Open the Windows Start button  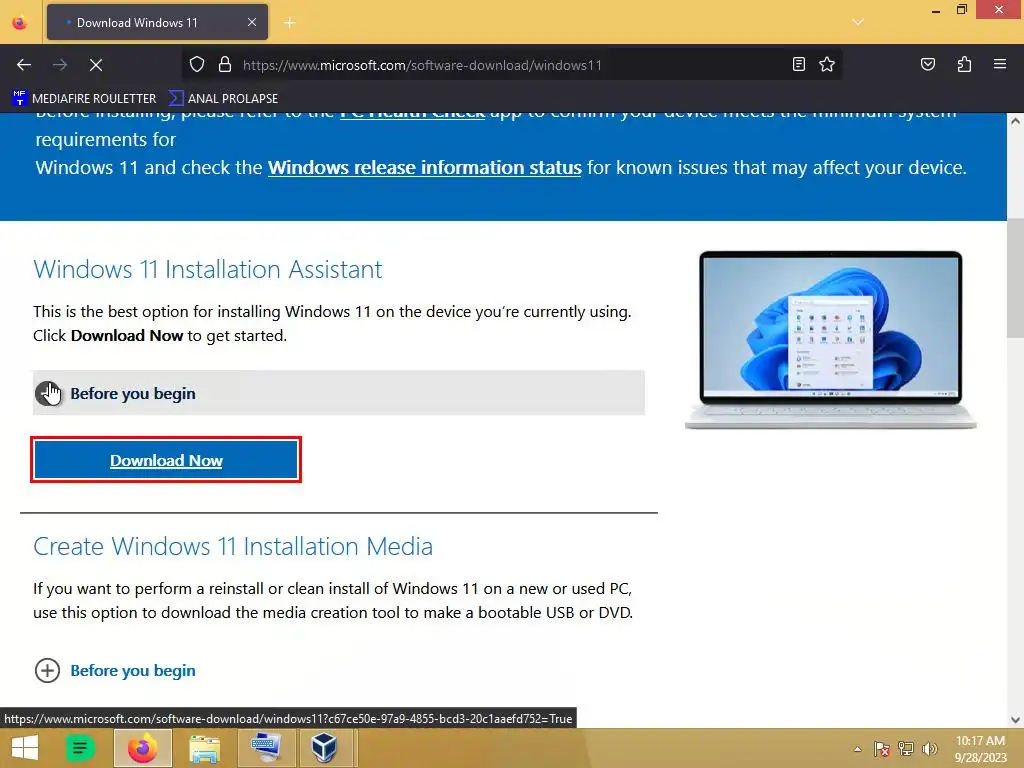[25, 748]
